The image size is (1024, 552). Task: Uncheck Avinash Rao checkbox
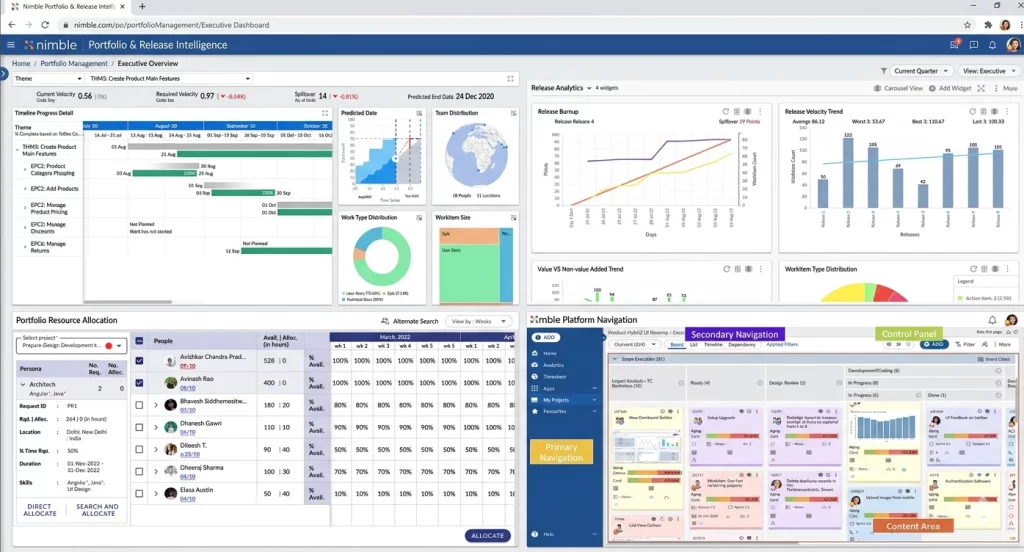coord(139,383)
